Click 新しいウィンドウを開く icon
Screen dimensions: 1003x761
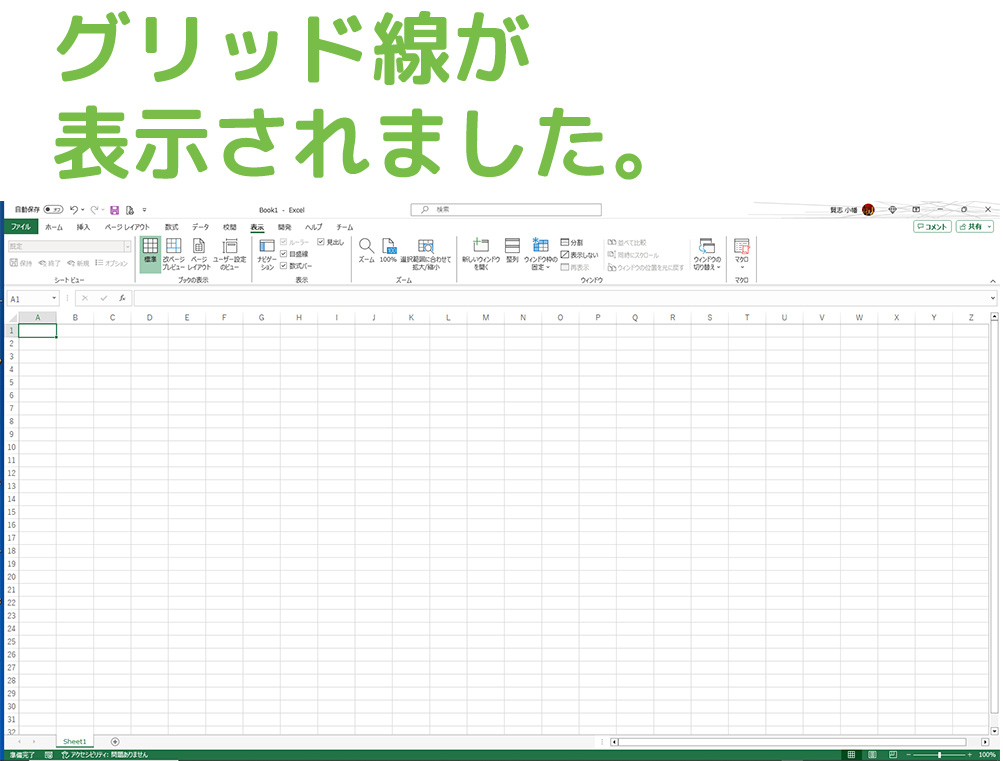coord(481,250)
